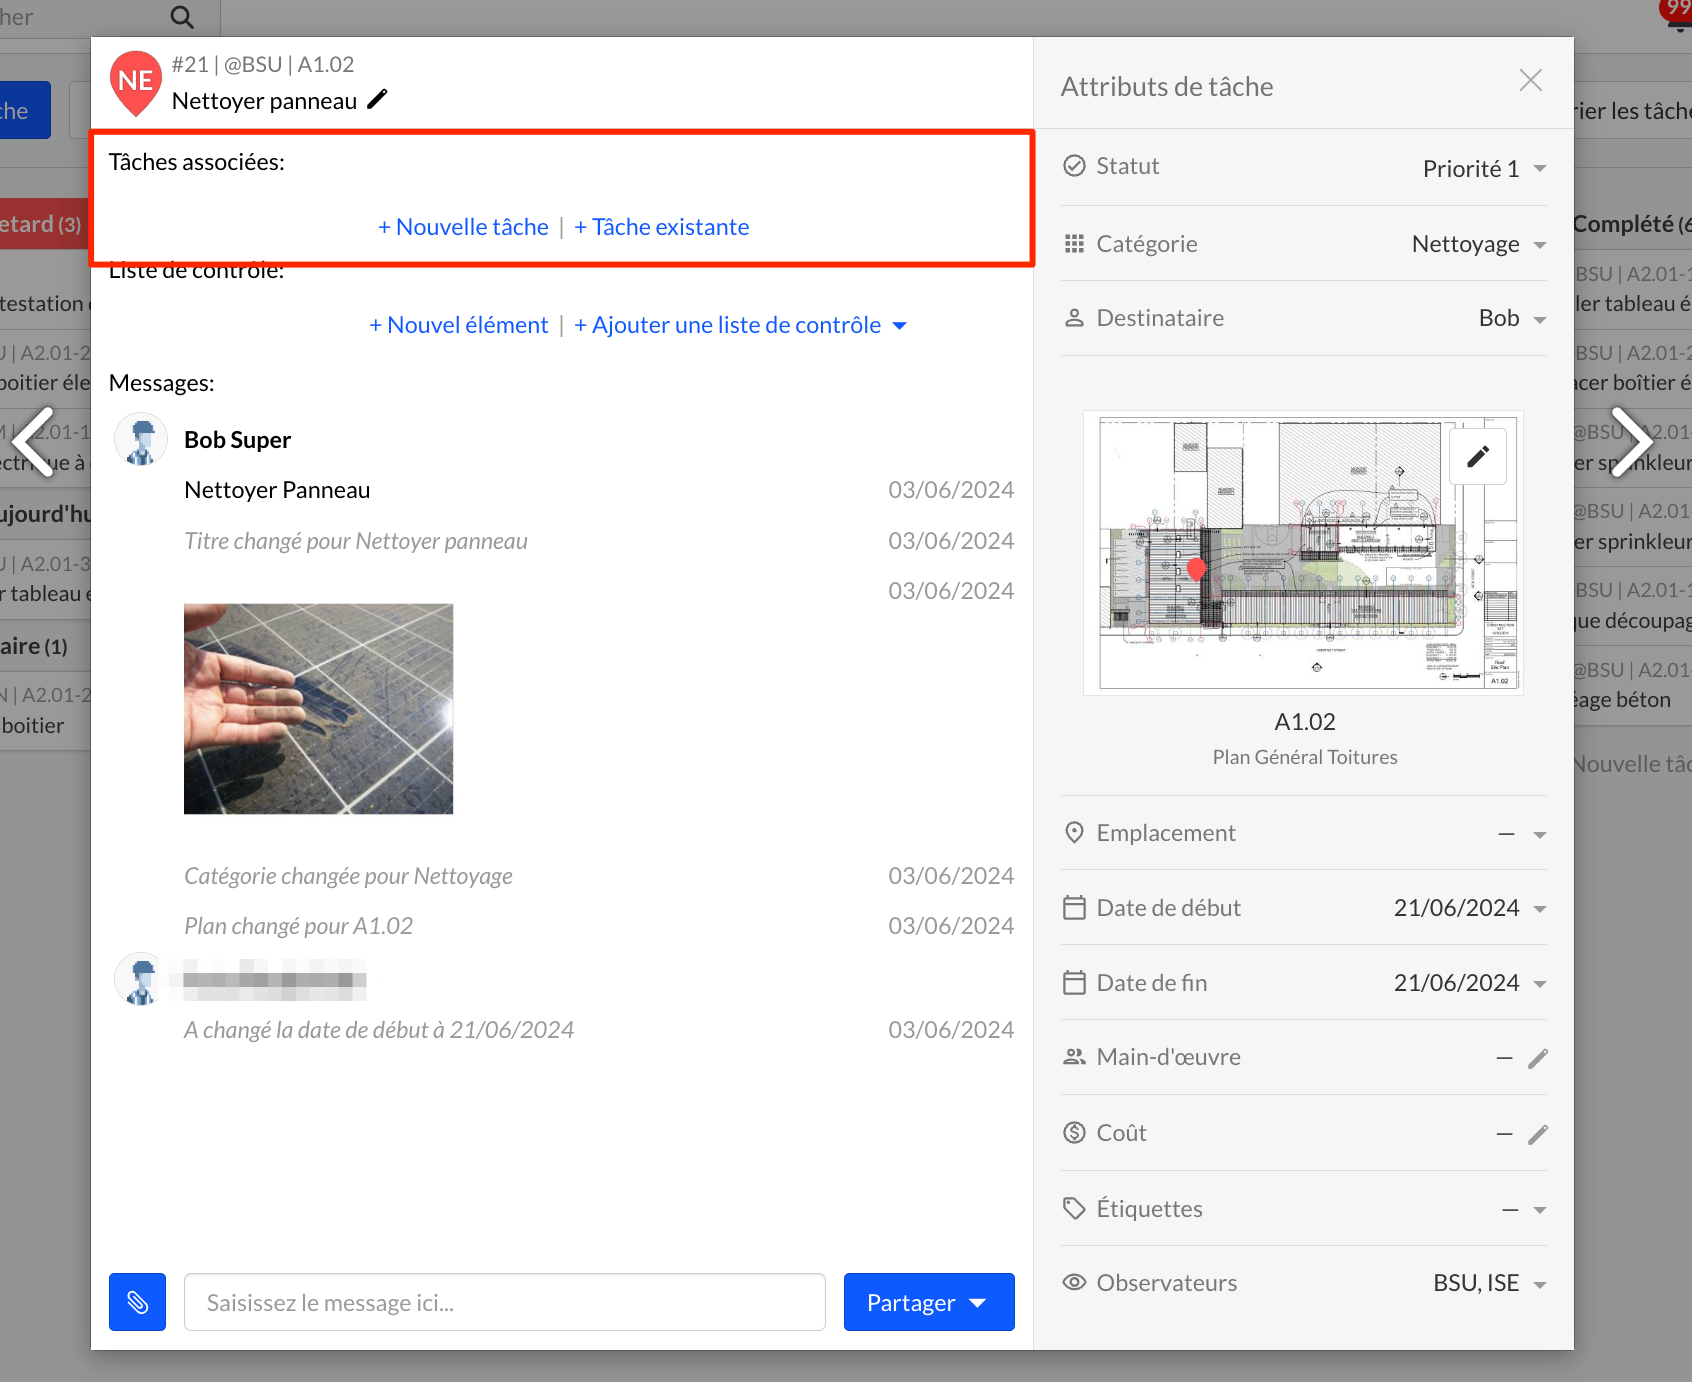Viewport: 1692px width, 1382px height.
Task: Click the date de début changed log entry
Action: 379,1030
